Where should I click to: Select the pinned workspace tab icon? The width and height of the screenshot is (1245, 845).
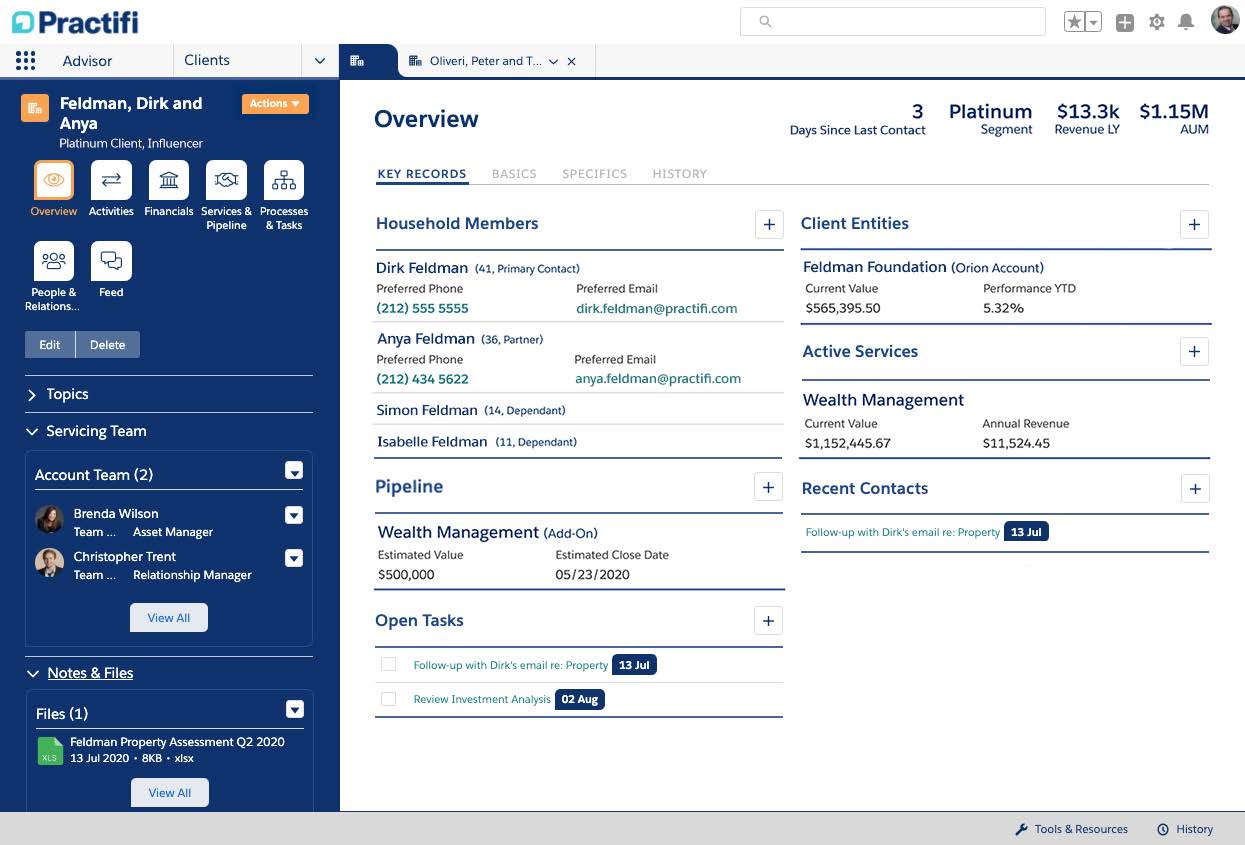(x=357, y=61)
